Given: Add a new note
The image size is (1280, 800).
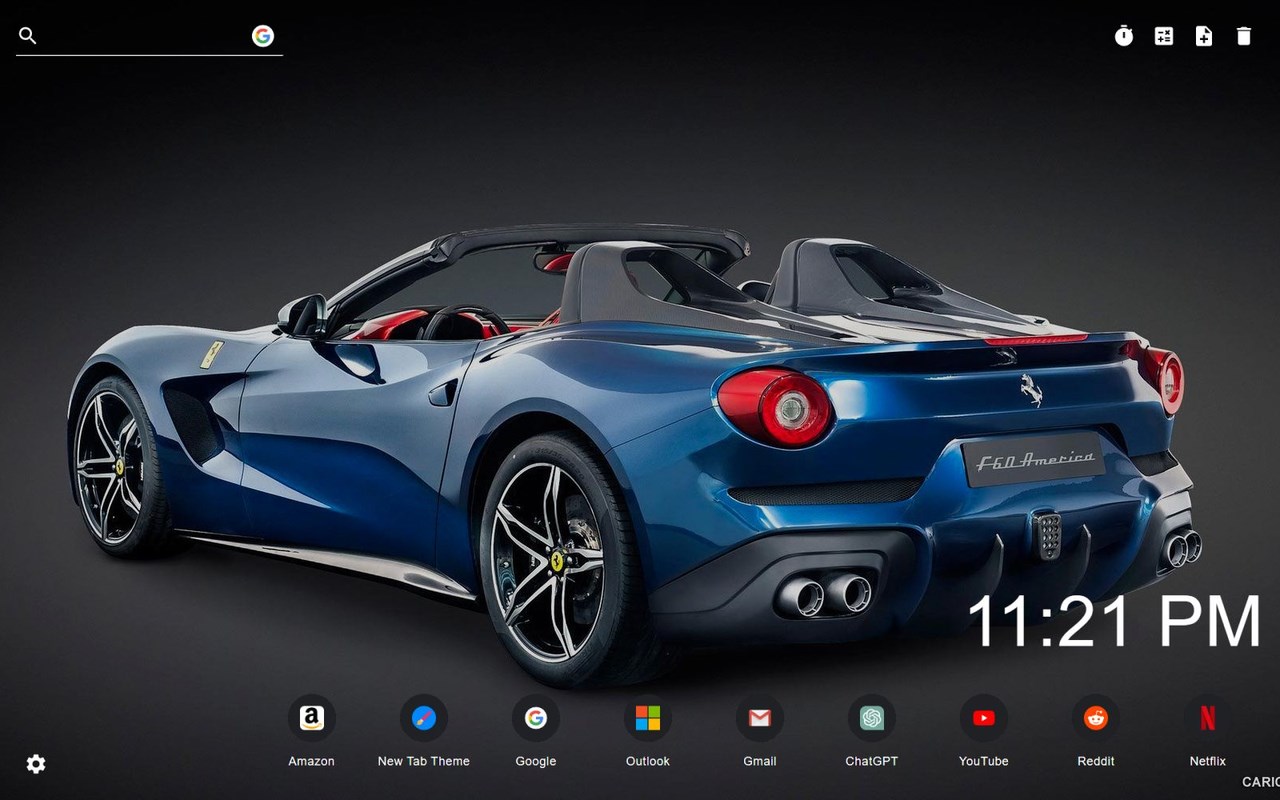Looking at the screenshot, I should tap(1204, 36).
